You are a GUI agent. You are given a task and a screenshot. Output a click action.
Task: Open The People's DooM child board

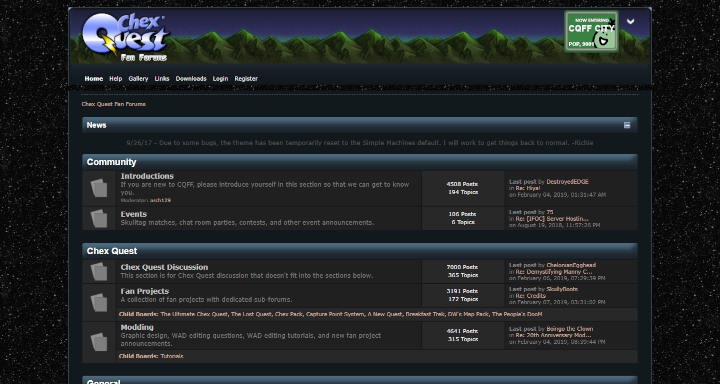coord(517,314)
